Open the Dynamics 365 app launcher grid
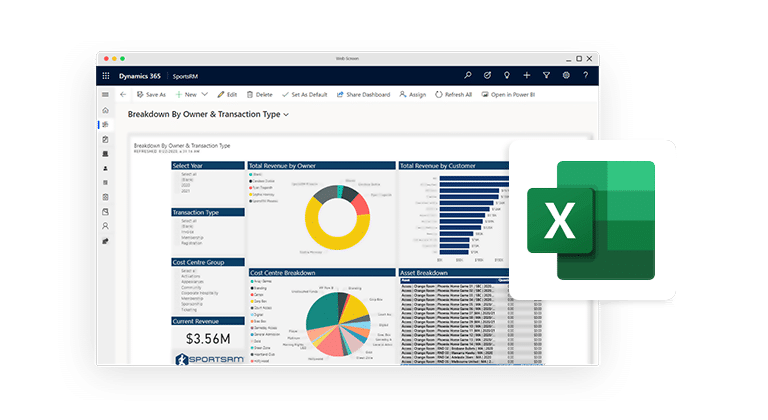 point(106,76)
